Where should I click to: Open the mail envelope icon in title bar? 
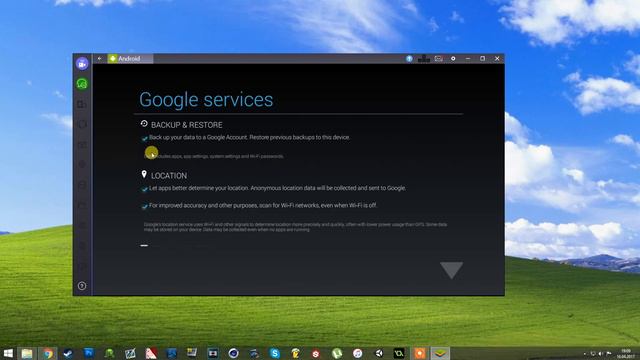click(x=438, y=59)
